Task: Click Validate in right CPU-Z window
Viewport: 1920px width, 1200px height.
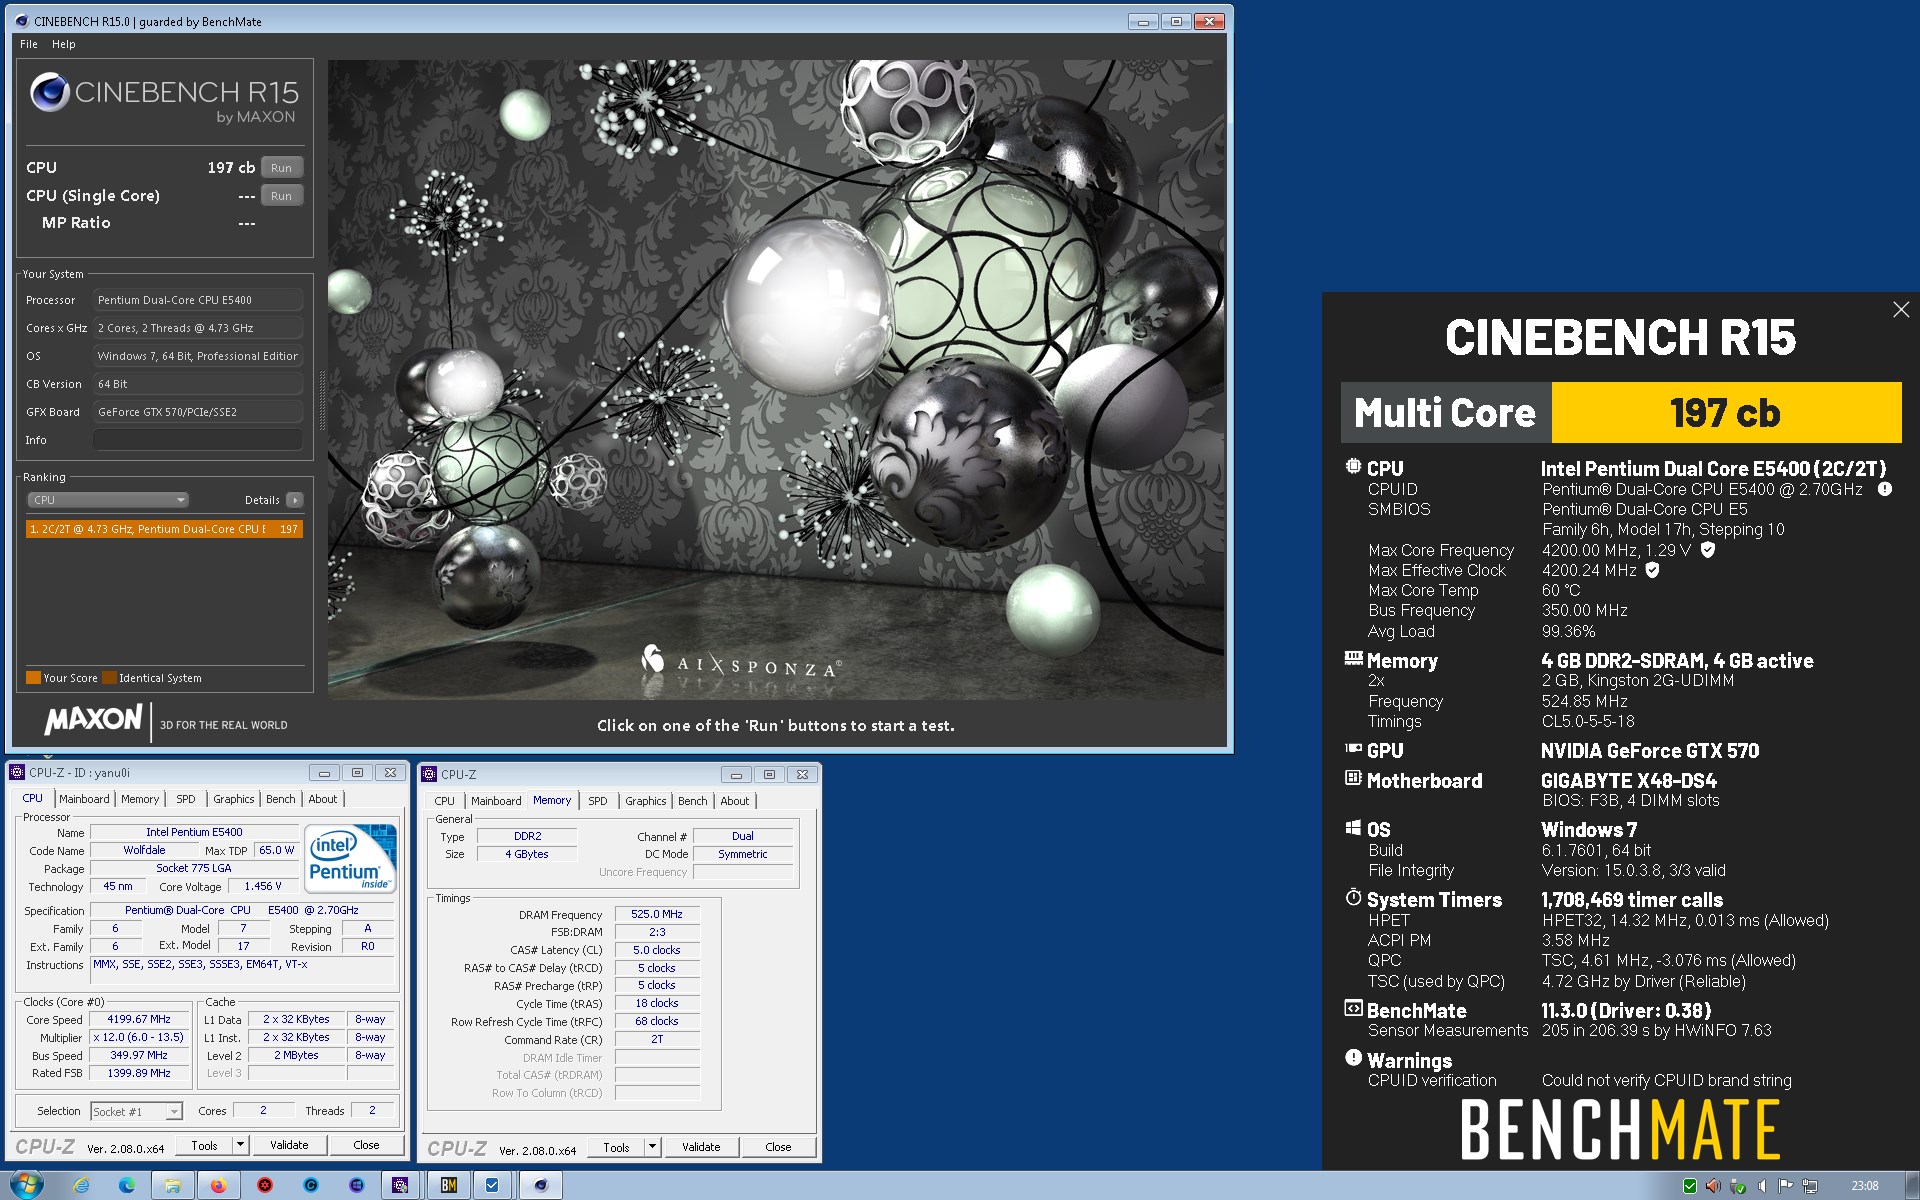Action: click(701, 1148)
